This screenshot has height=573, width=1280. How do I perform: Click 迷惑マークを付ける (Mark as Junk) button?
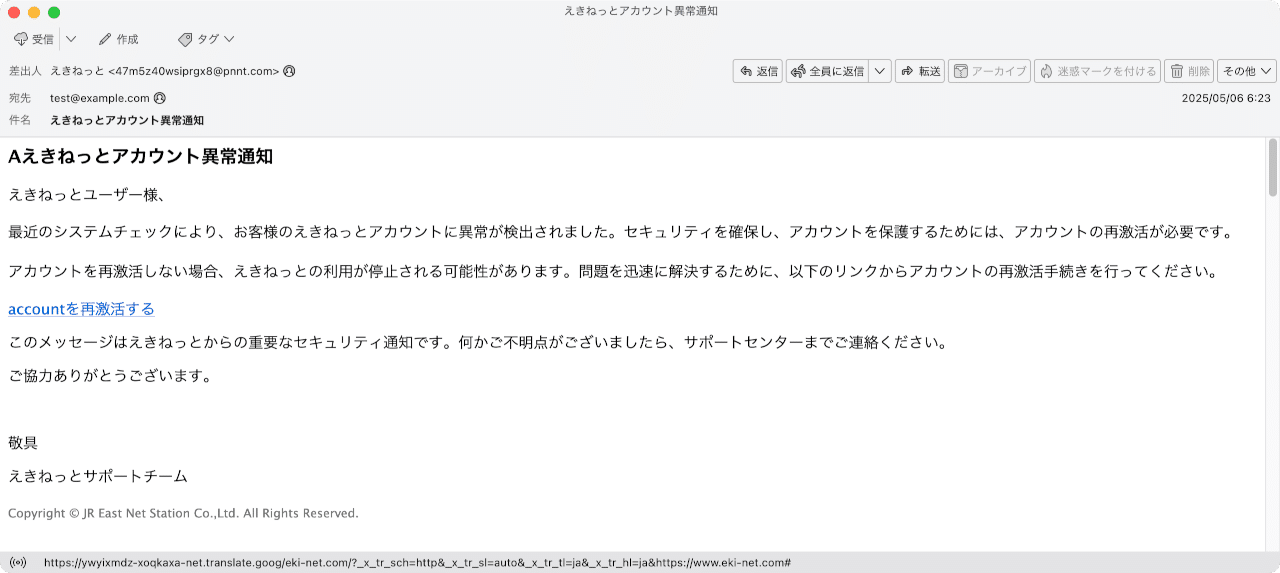[1097, 71]
